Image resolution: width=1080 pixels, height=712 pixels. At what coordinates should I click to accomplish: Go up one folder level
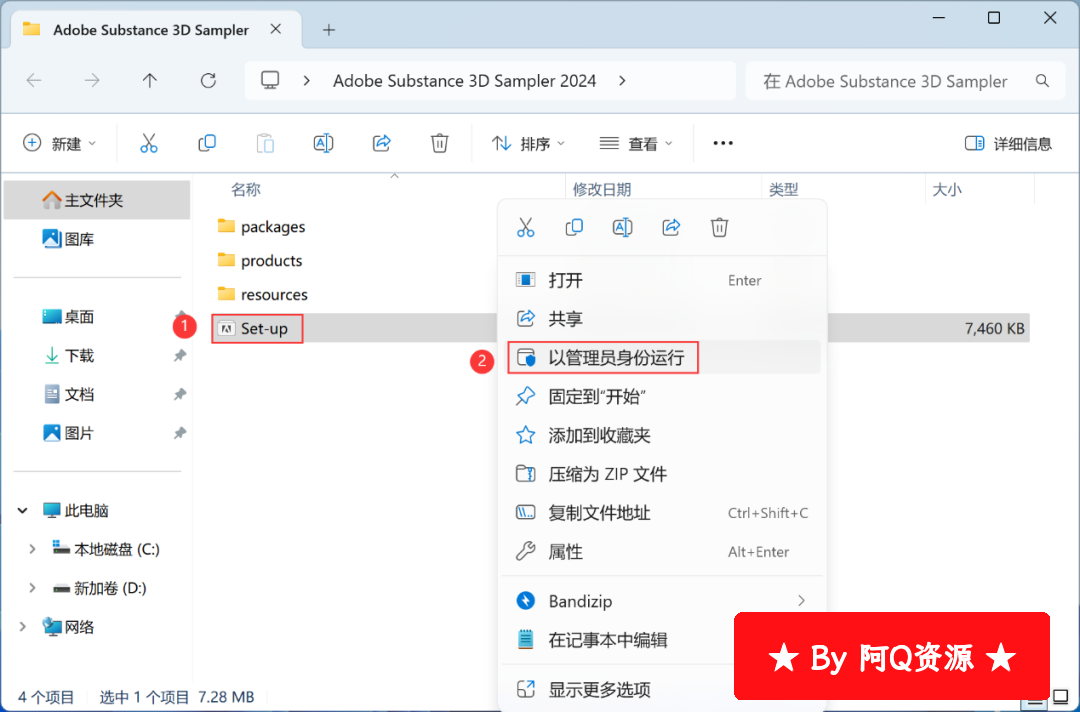[149, 81]
